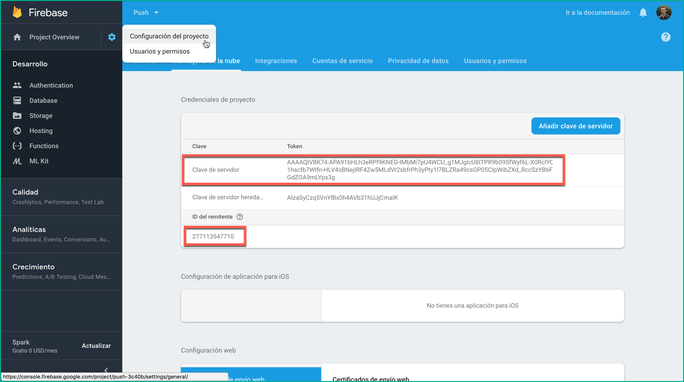This screenshot has height=382, width=684.
Task: Click the Hosting globe icon
Action: tap(17, 130)
